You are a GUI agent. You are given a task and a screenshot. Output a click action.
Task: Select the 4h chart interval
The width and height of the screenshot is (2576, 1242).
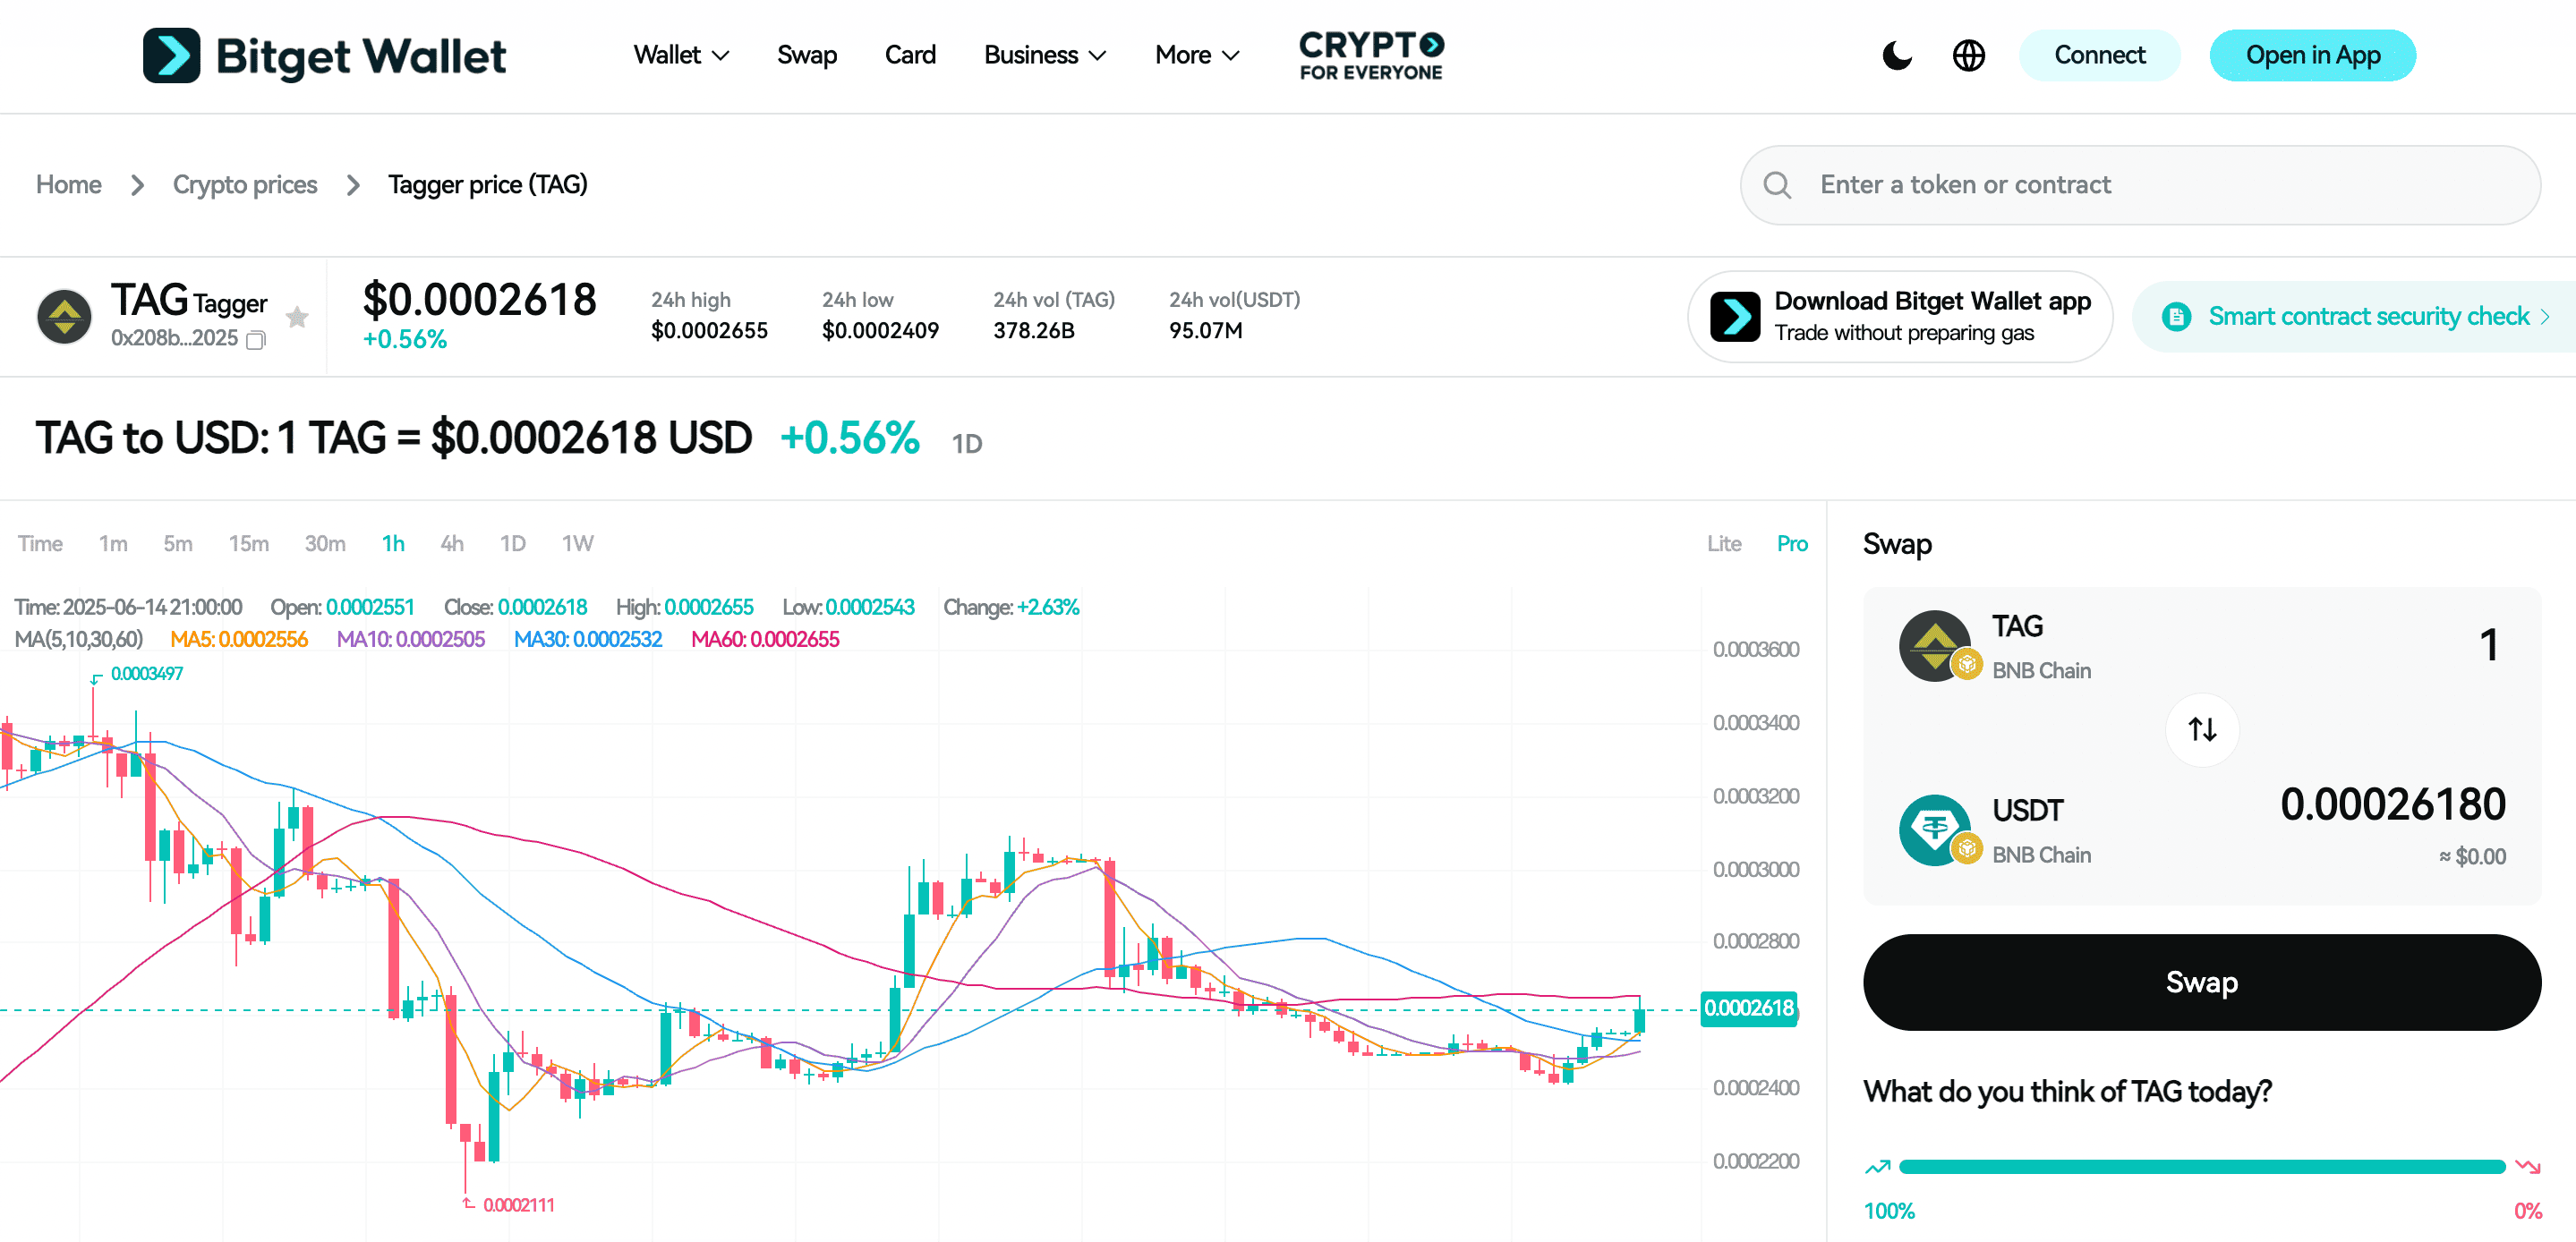[452, 543]
